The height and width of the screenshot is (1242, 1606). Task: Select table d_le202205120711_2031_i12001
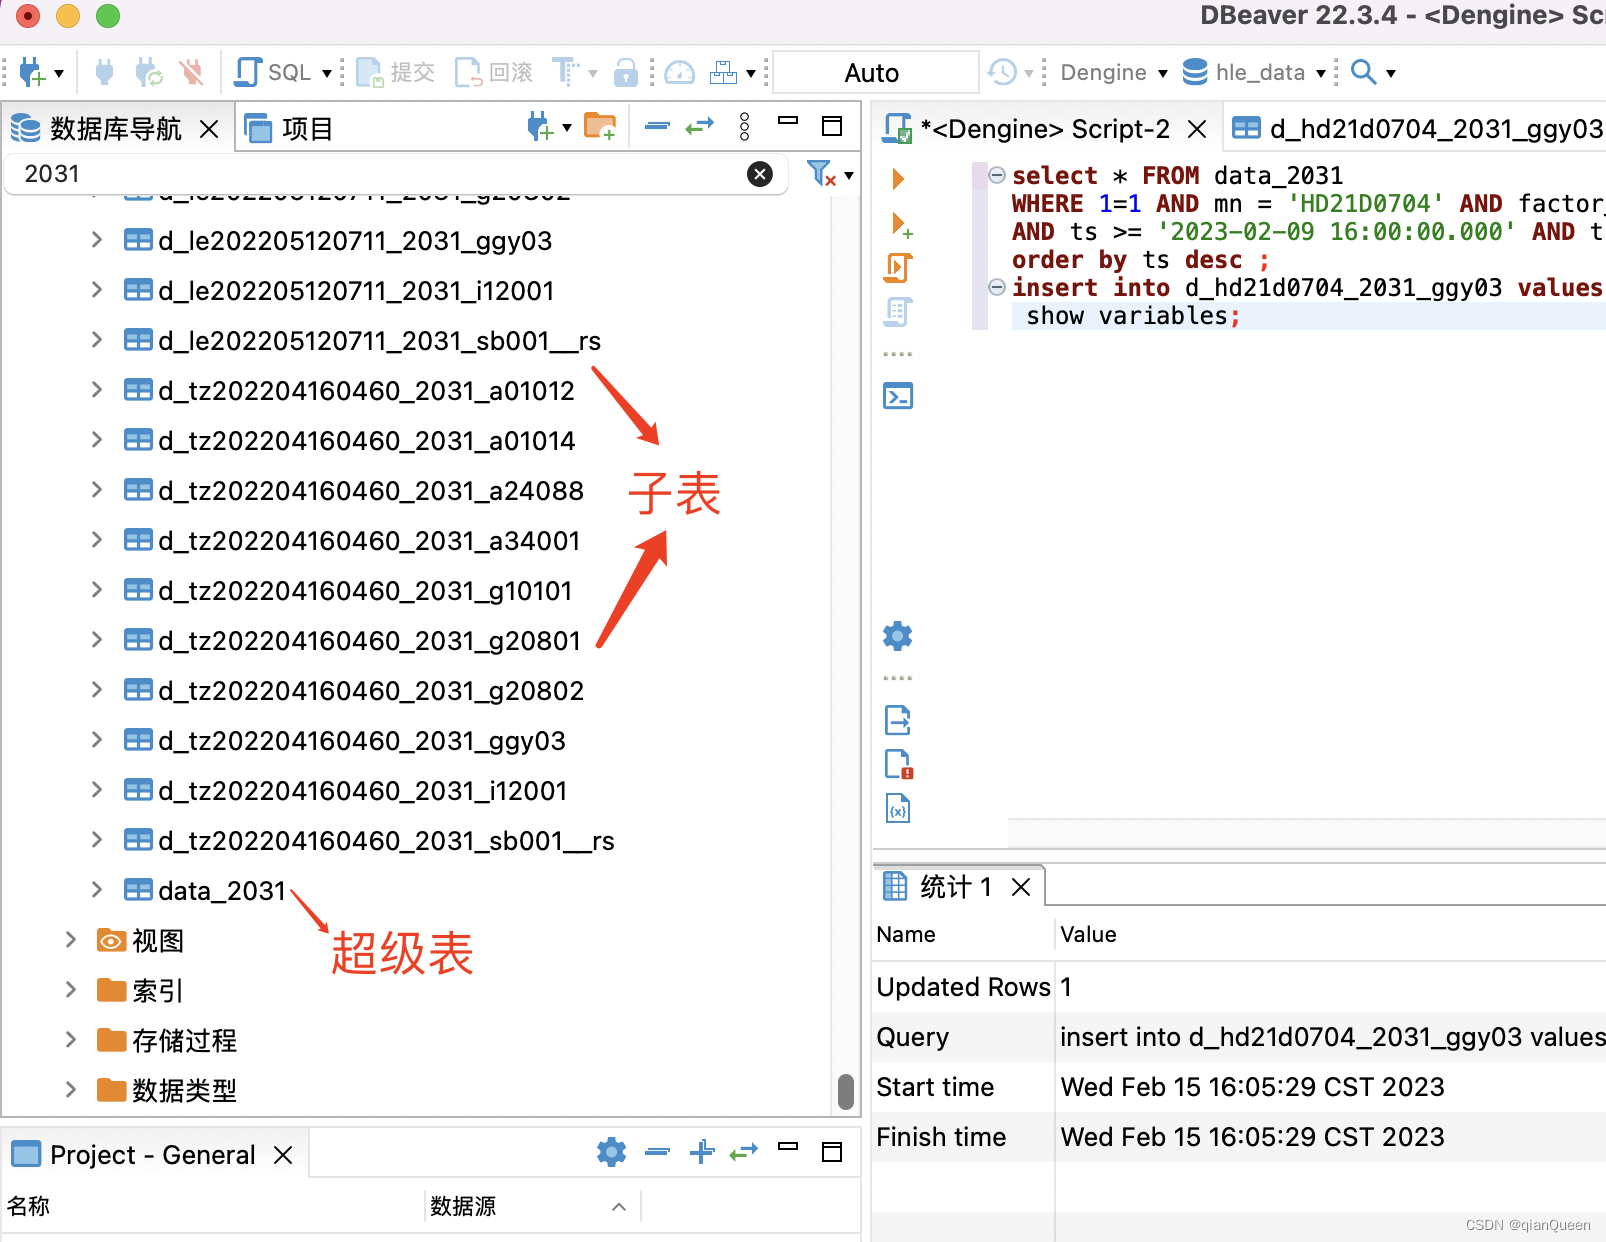pos(356,291)
